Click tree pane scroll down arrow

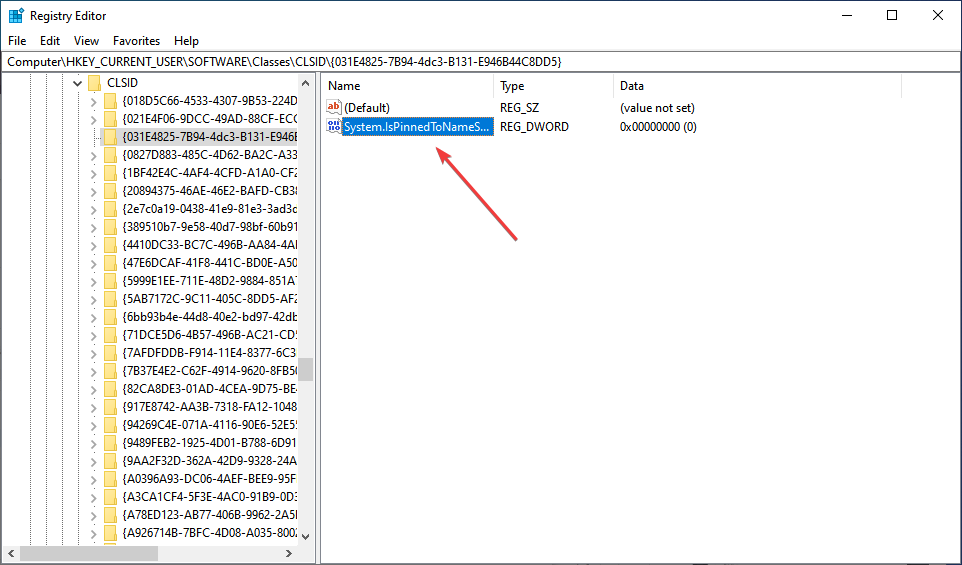306,536
